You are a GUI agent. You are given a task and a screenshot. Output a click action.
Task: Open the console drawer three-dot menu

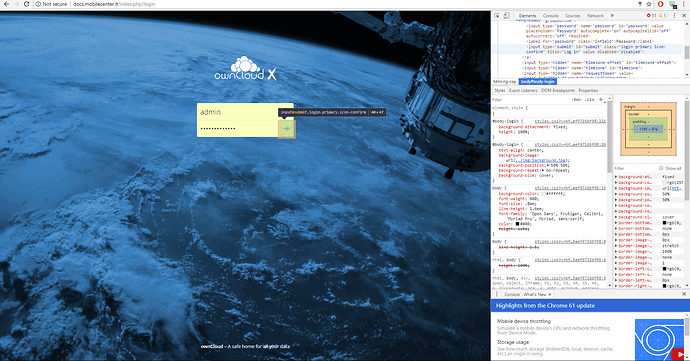[x=497, y=294]
